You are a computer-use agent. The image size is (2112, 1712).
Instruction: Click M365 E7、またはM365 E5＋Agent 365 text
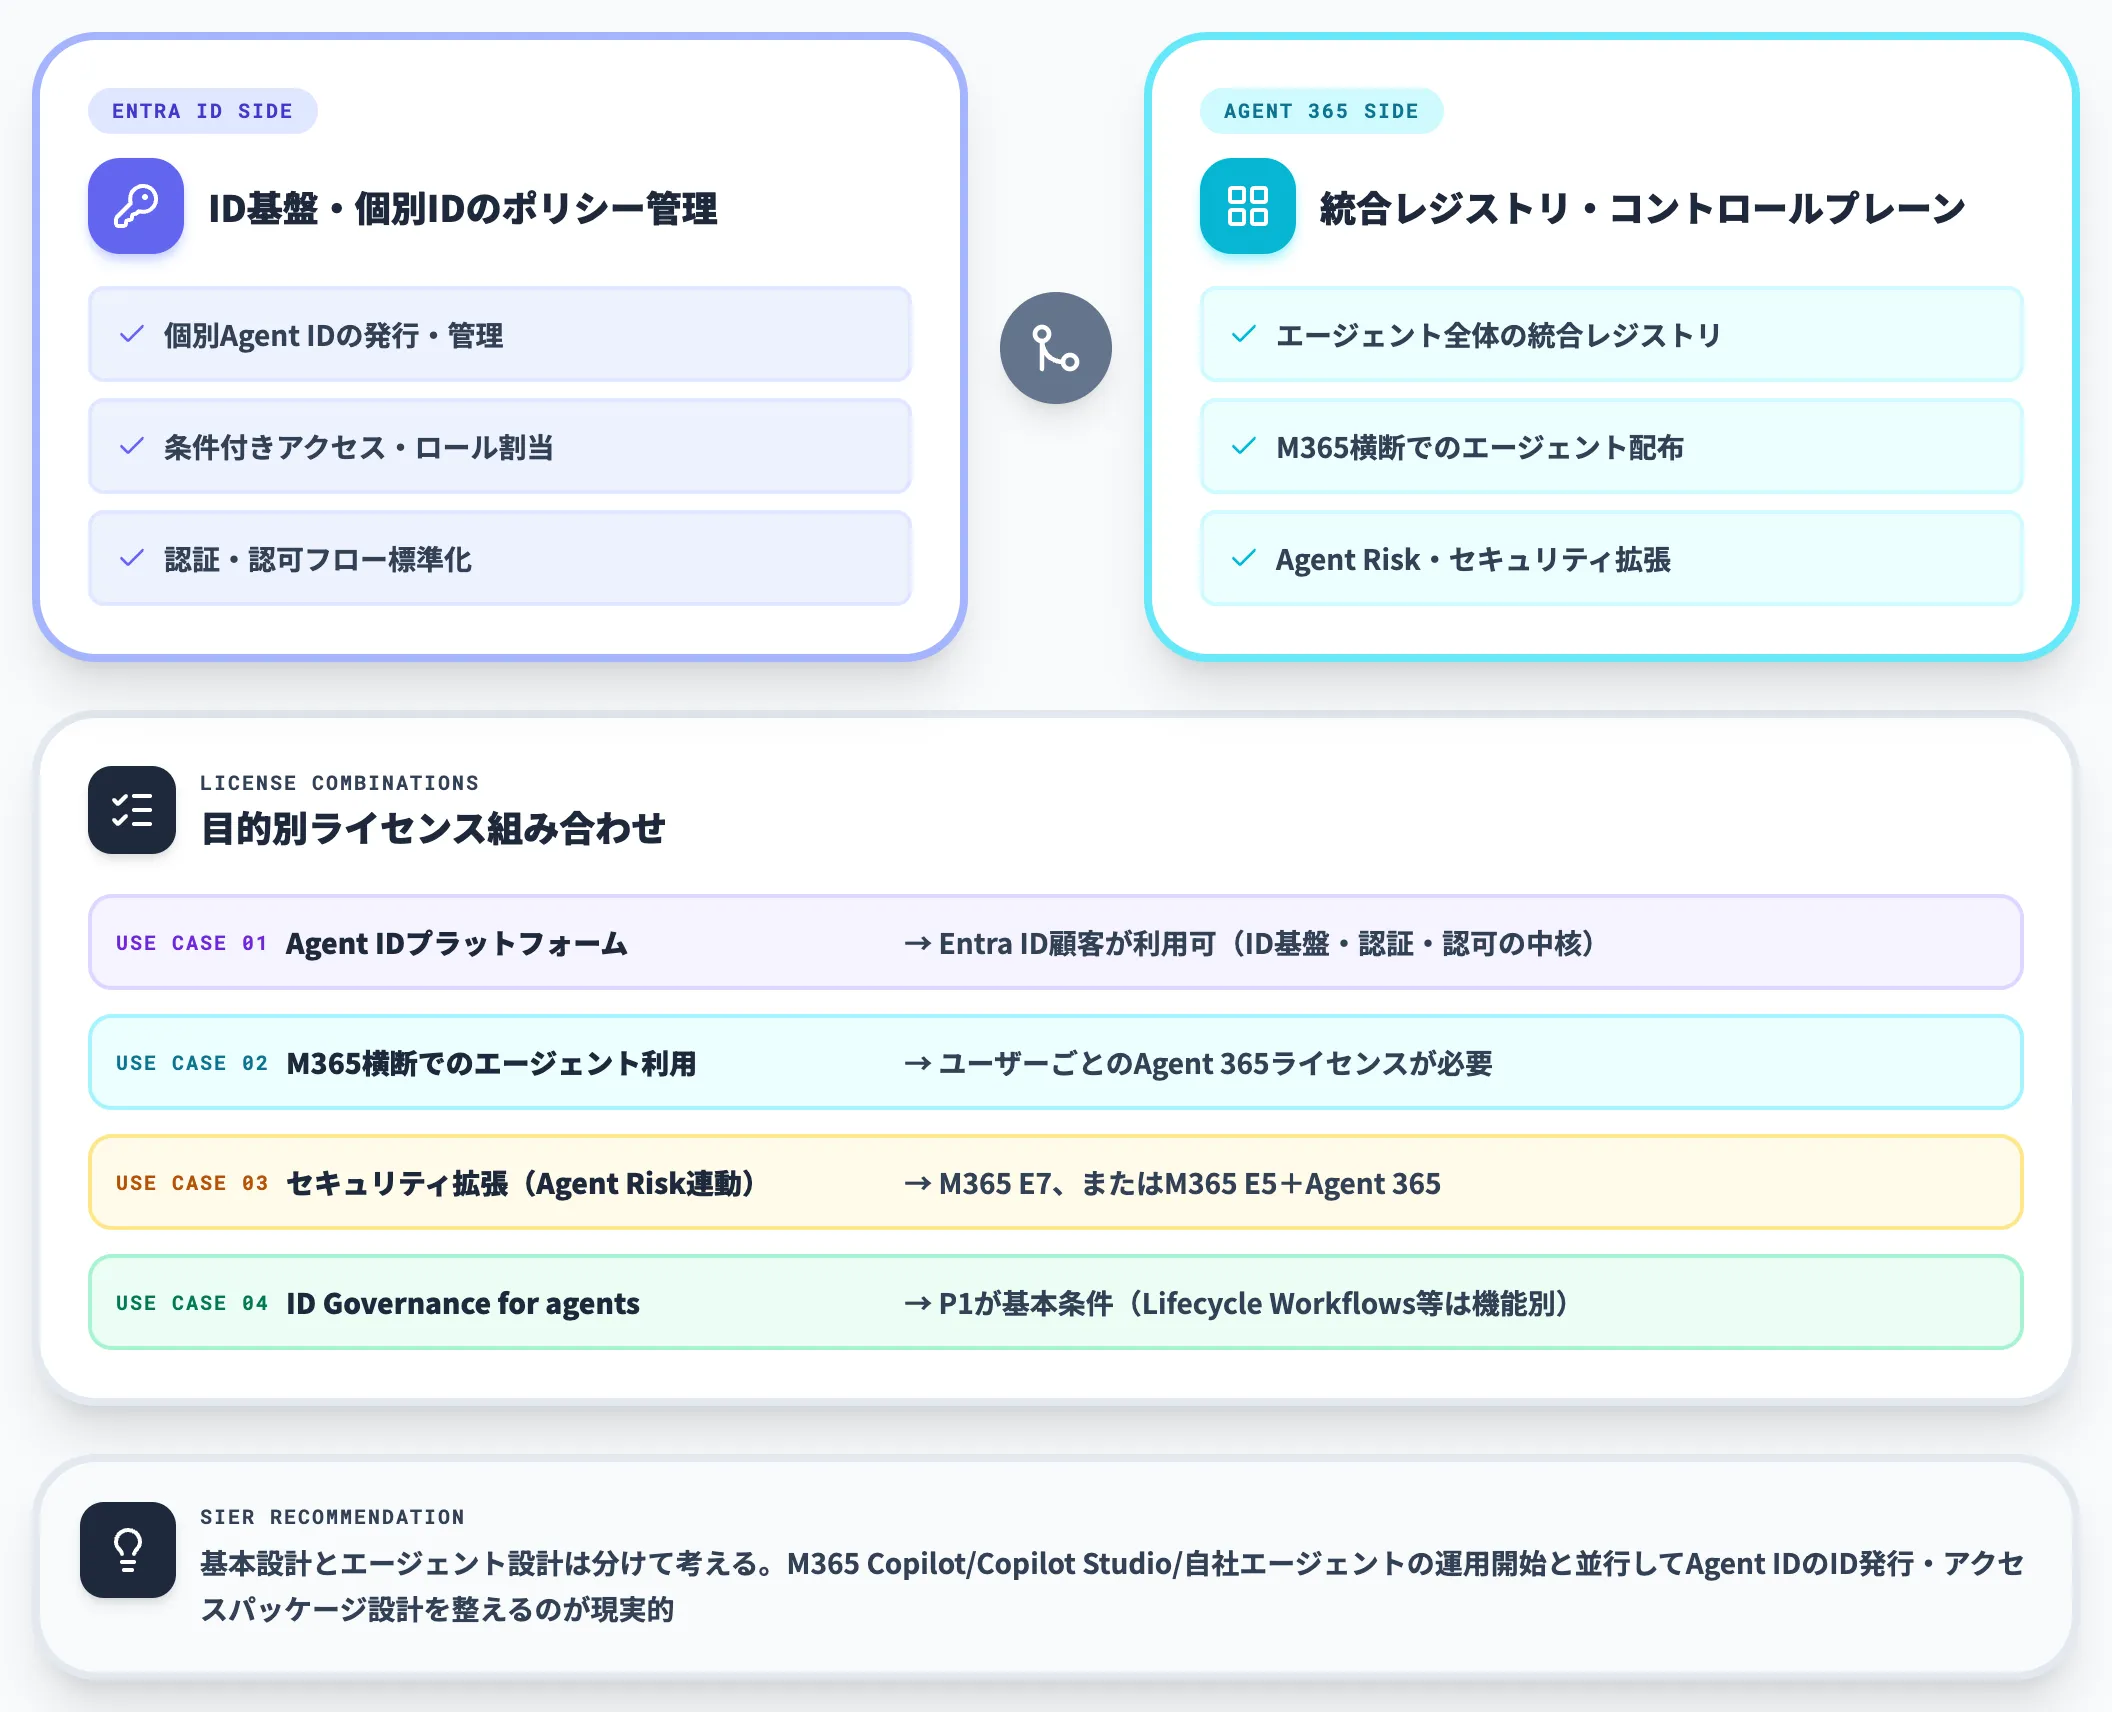click(x=1172, y=1183)
